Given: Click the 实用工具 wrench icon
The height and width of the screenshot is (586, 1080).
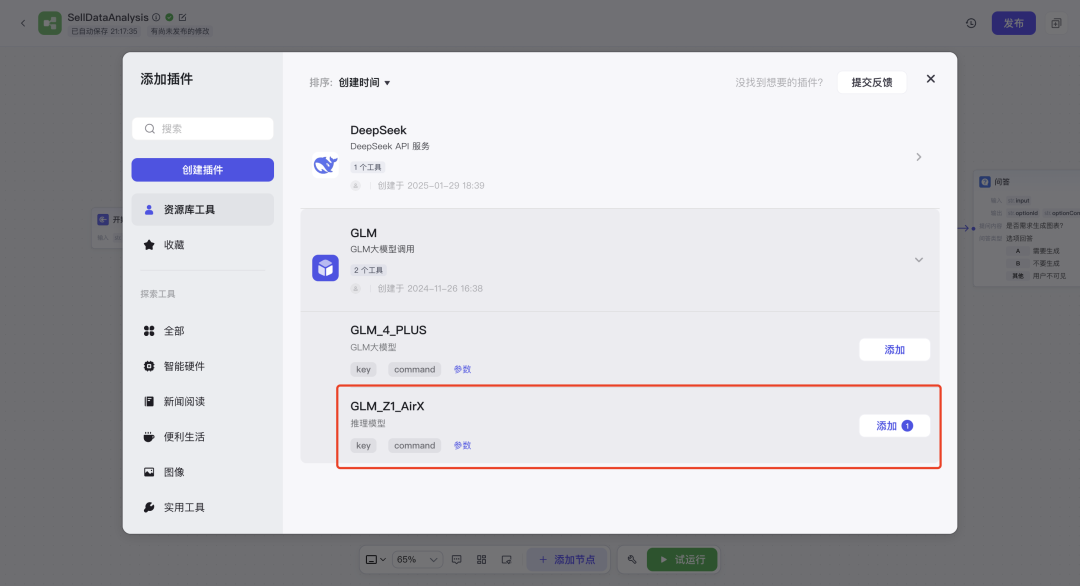Looking at the screenshot, I should (x=149, y=507).
